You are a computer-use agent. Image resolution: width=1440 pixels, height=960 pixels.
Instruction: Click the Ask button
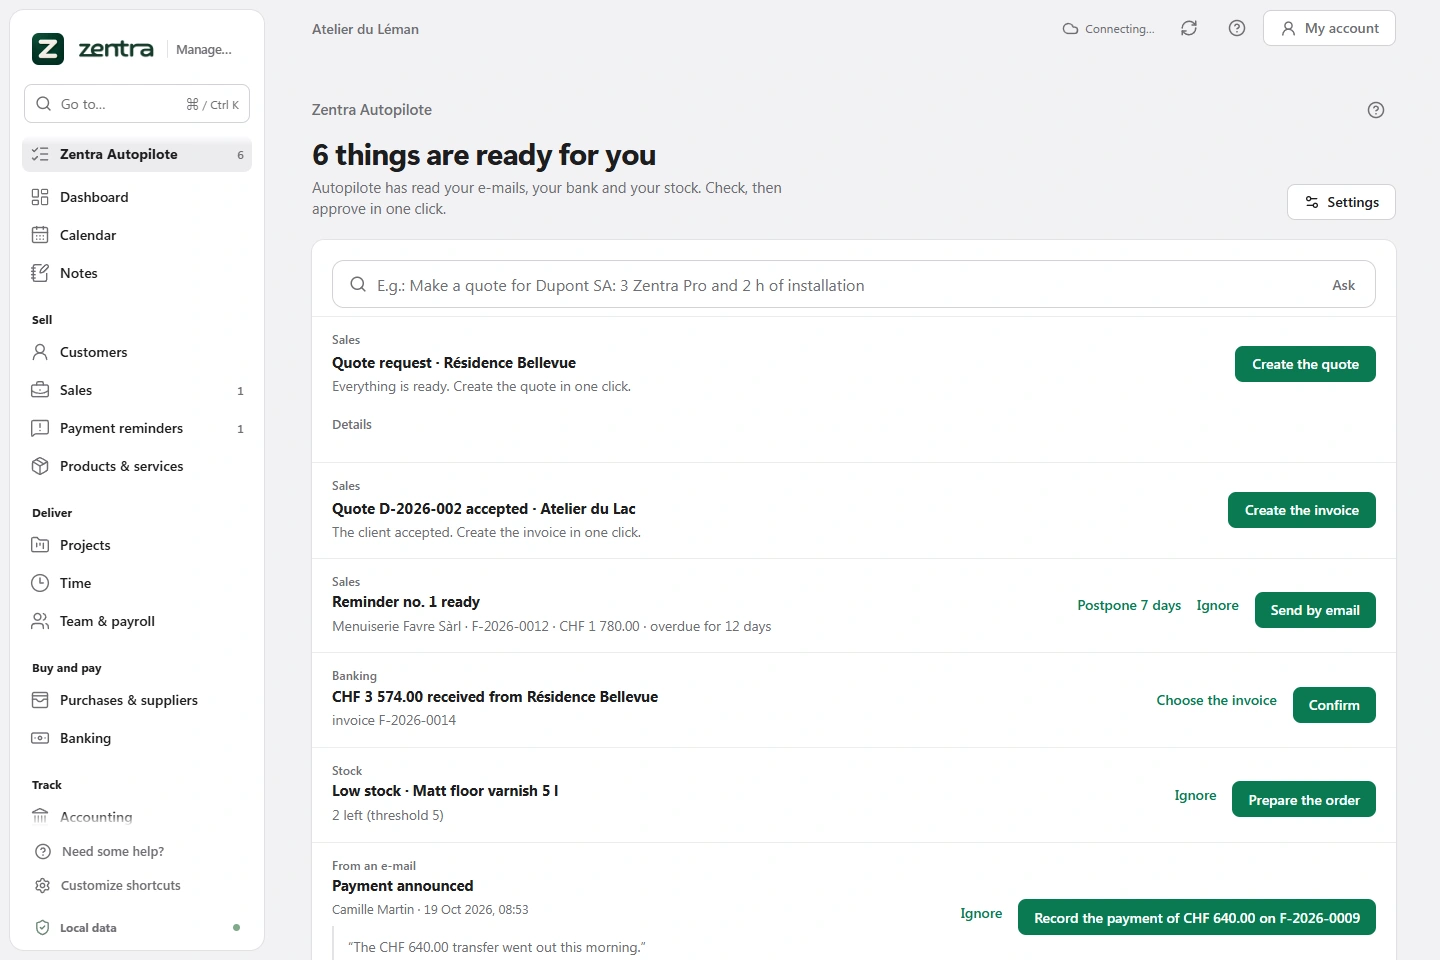pyautogui.click(x=1343, y=285)
